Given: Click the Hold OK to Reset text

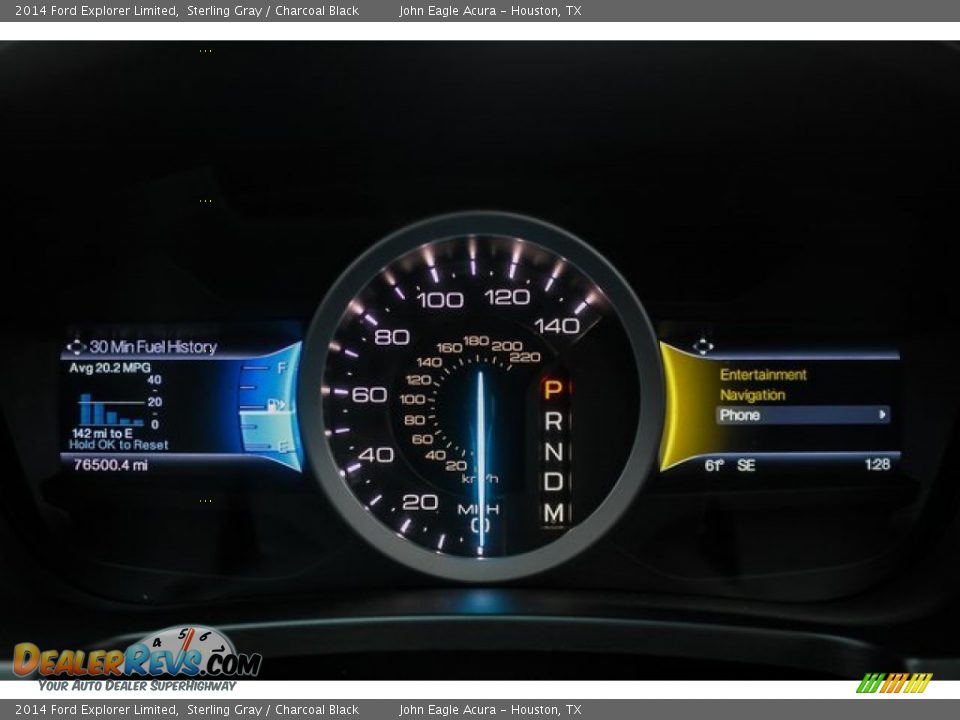Looking at the screenshot, I should [119, 445].
